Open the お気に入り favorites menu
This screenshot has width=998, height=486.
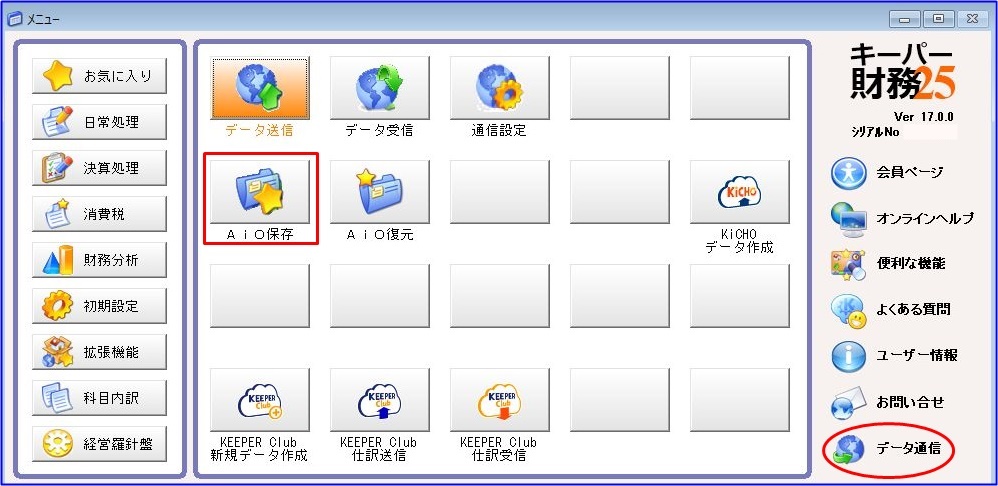[x=99, y=76]
